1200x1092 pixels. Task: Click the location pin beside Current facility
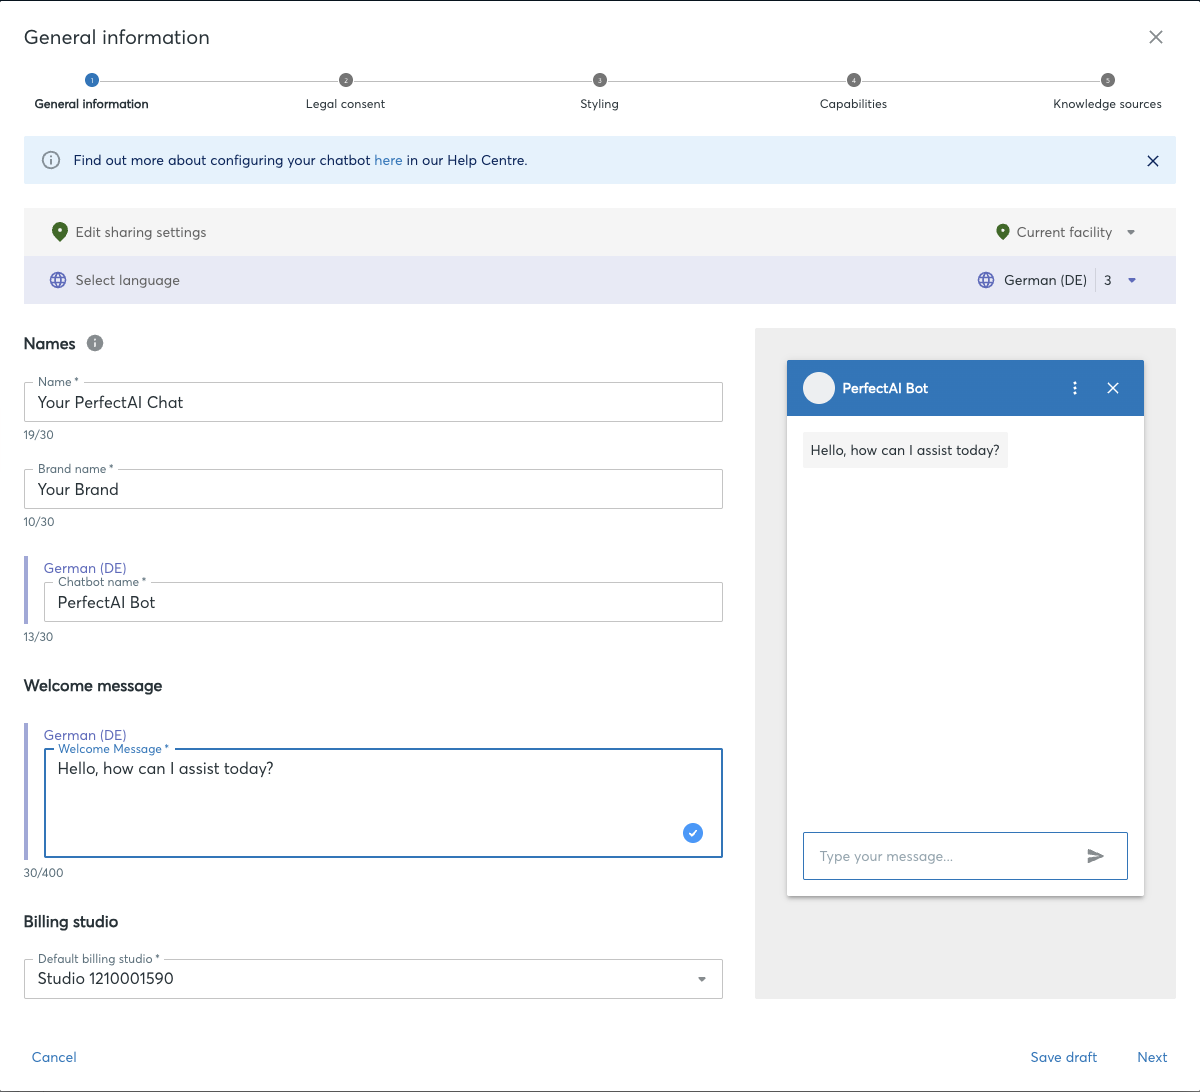tap(1003, 232)
